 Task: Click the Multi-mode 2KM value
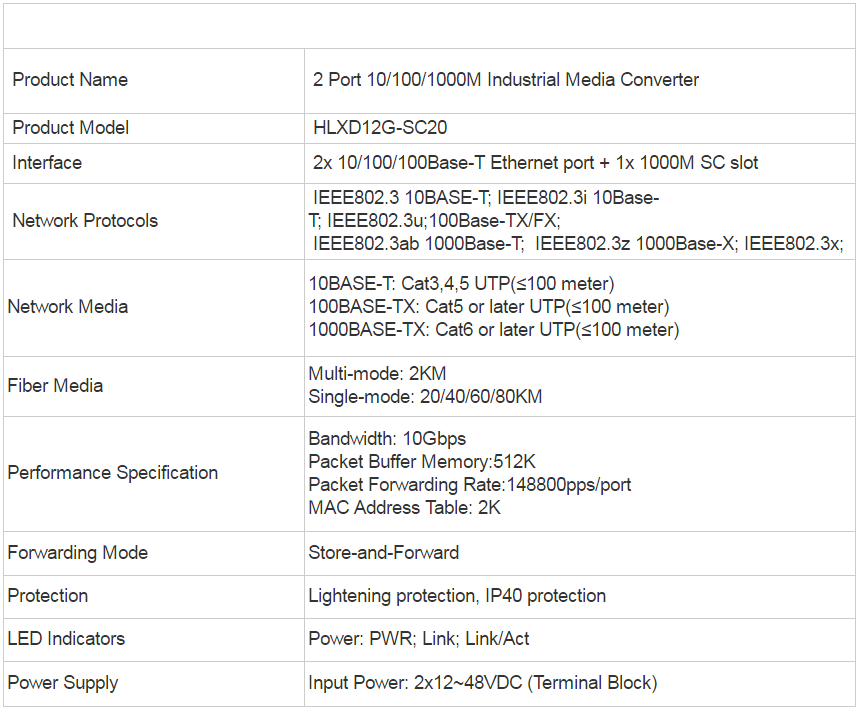click(x=377, y=374)
